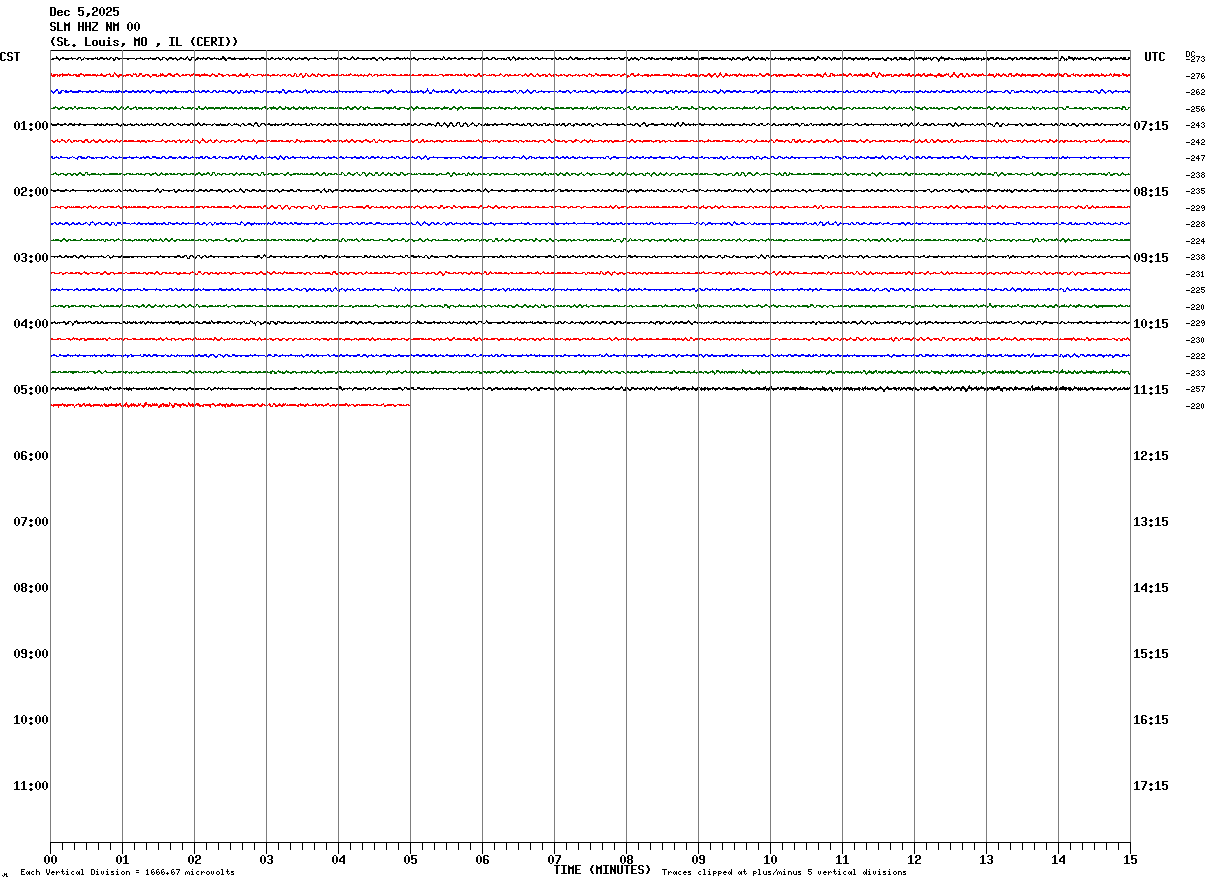Image resolution: width=1210 pixels, height=886 pixels.
Task: Click the Traces clipped footer note
Action: [784, 873]
